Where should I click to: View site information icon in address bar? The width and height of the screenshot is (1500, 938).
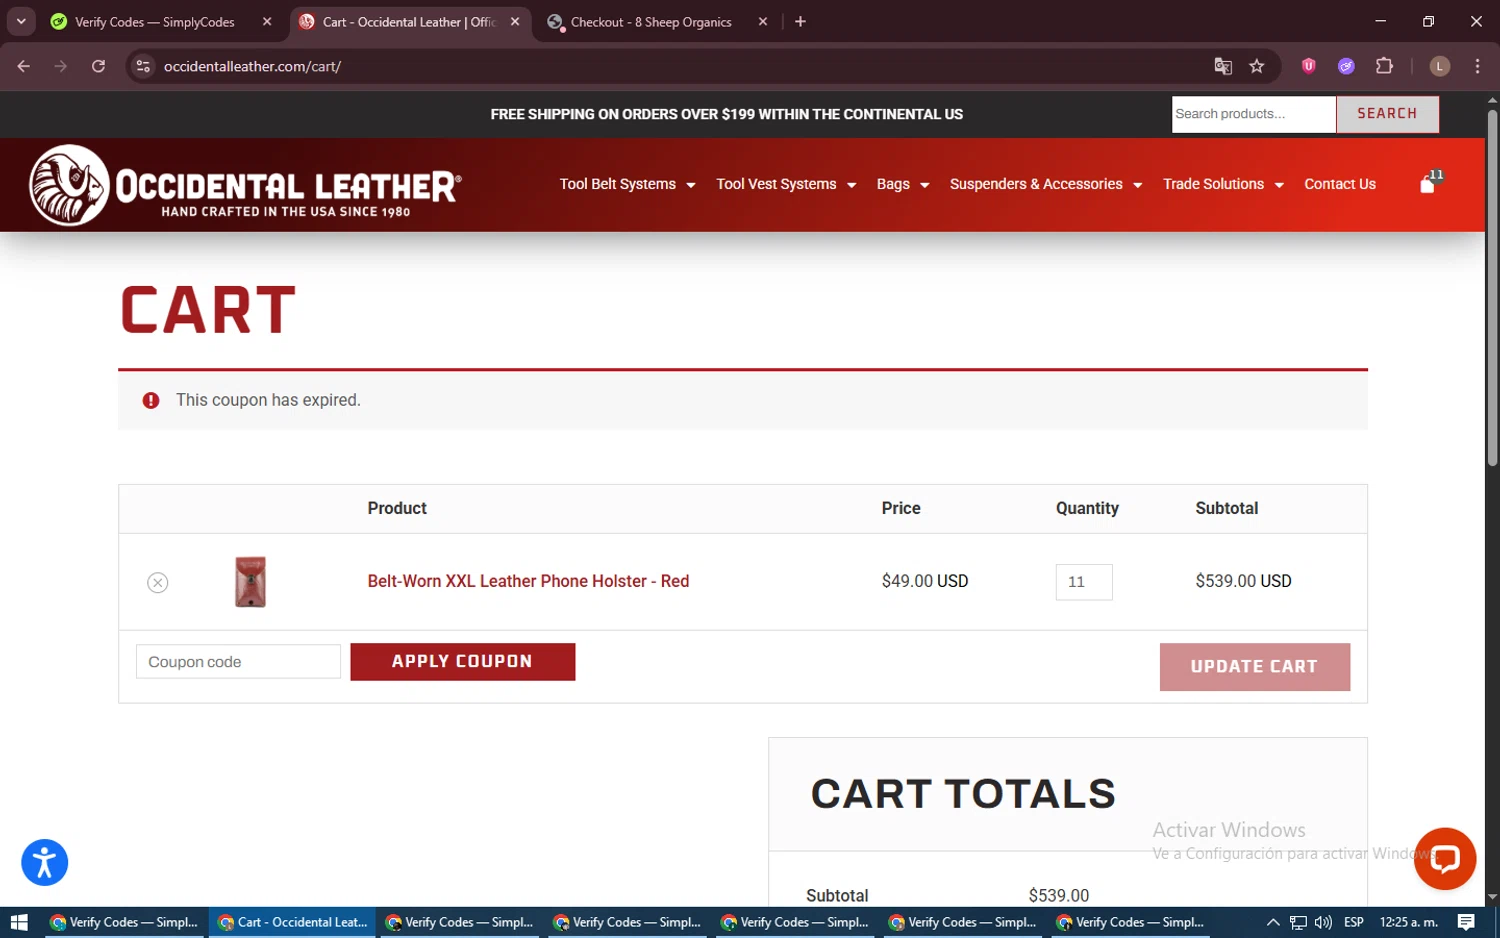143,66
